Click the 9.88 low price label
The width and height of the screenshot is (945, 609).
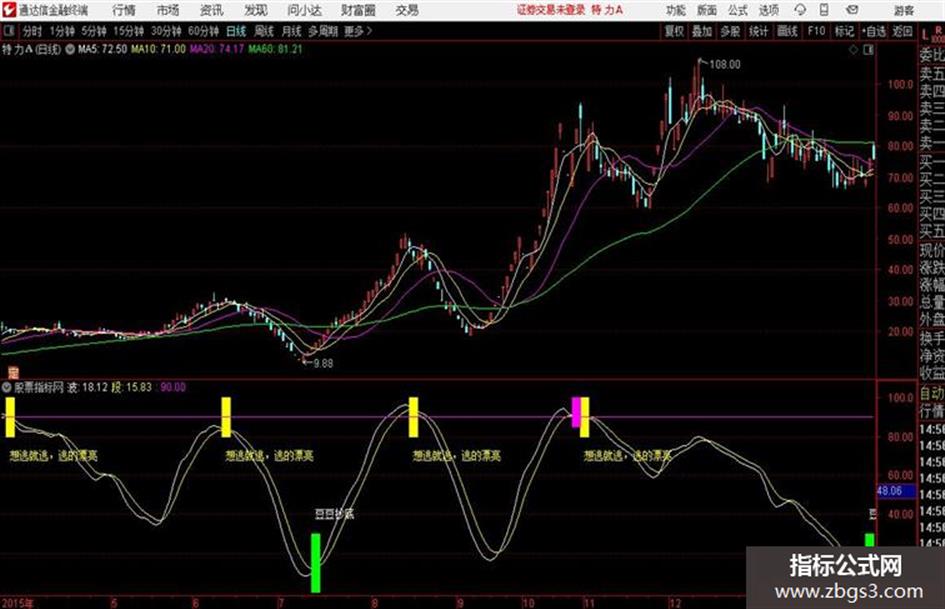(323, 364)
